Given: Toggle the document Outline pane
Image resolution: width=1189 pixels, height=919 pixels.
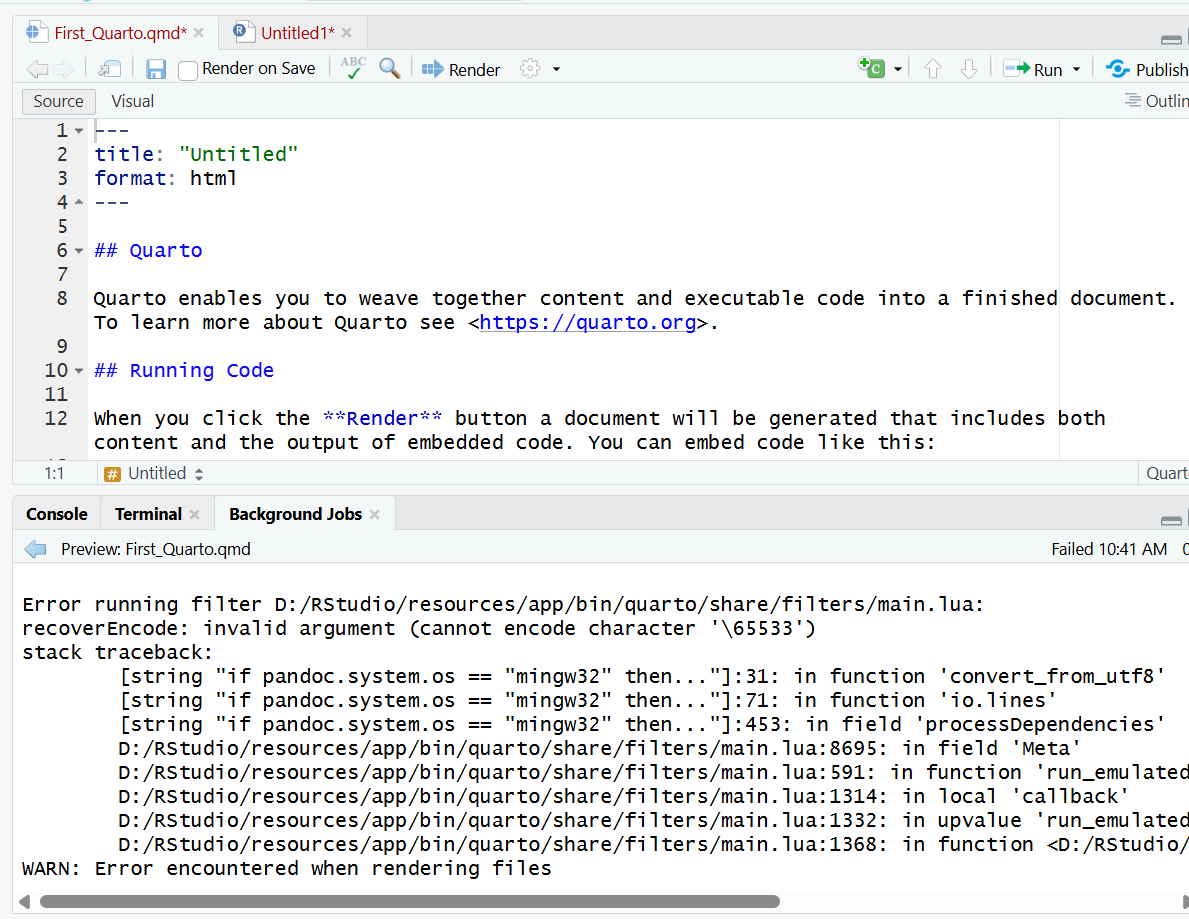Looking at the screenshot, I should pos(1156,101).
